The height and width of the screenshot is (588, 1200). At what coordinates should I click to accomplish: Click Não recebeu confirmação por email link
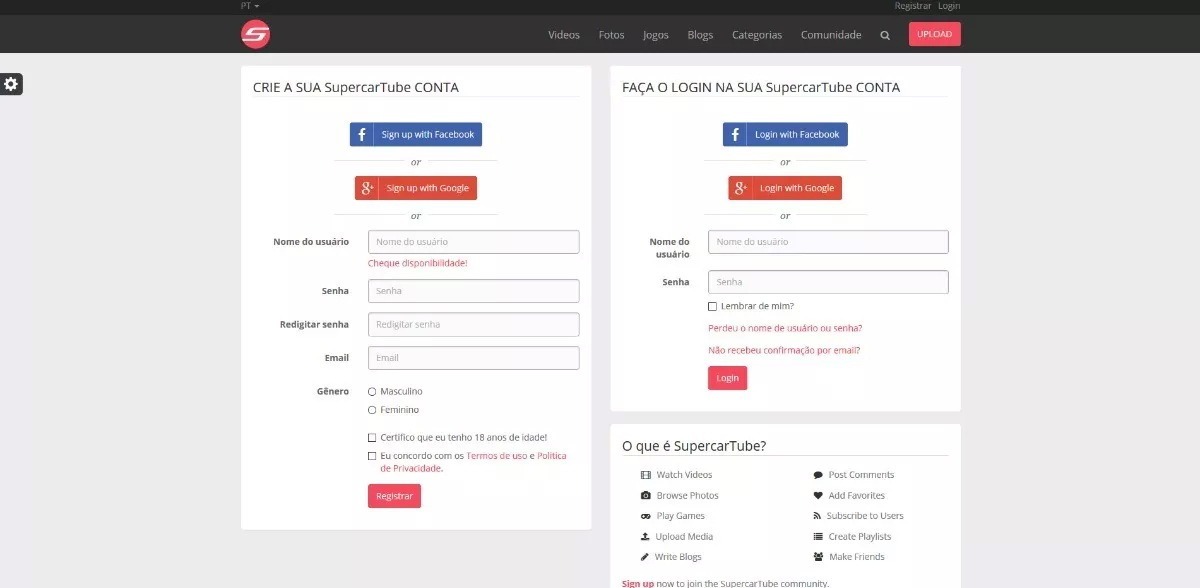pos(784,350)
